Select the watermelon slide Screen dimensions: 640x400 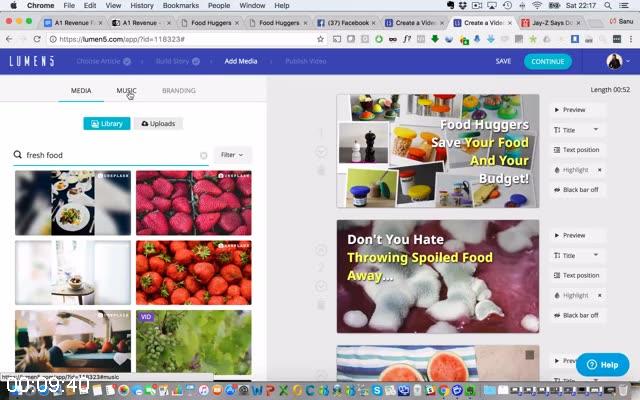[438, 363]
